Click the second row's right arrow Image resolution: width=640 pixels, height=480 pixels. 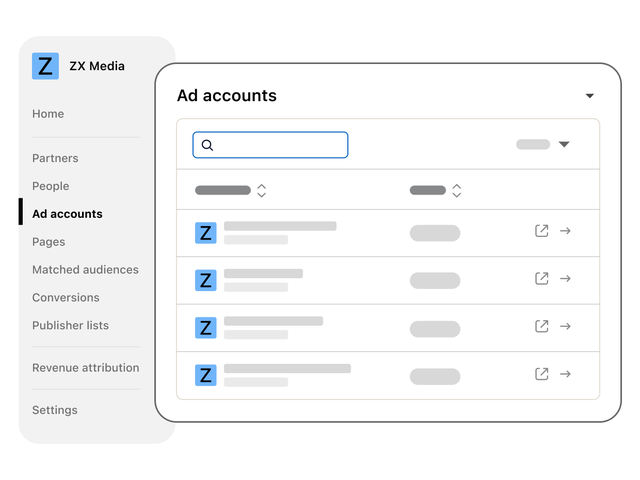[x=565, y=279]
